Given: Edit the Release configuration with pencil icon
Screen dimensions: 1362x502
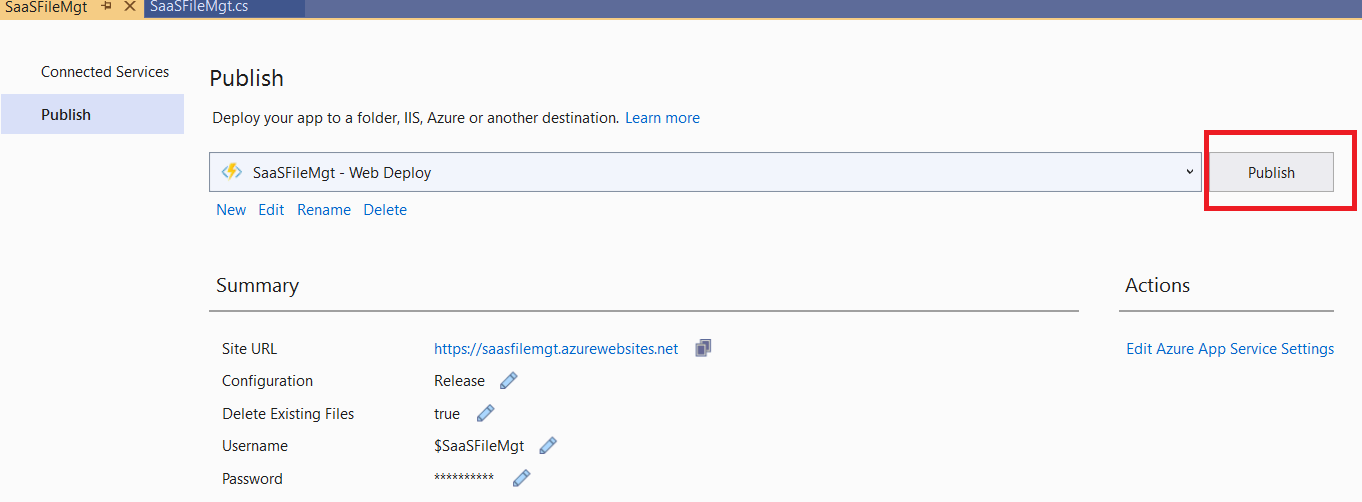Looking at the screenshot, I should tap(508, 381).
